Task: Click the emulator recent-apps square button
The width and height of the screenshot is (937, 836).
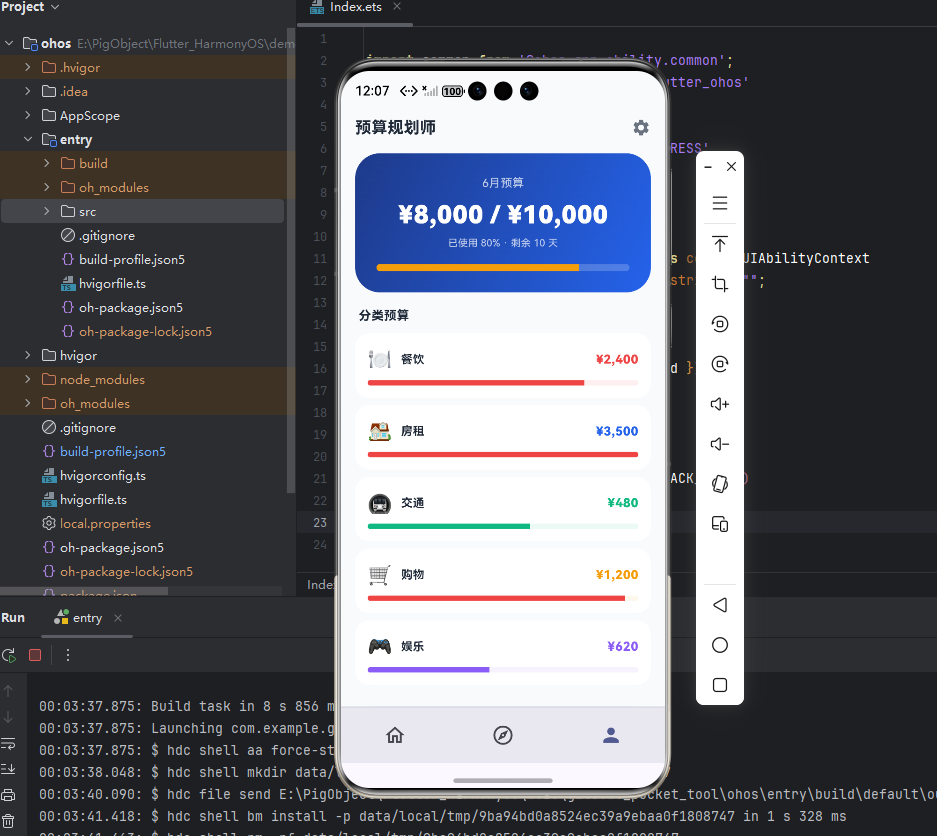Action: click(720, 685)
